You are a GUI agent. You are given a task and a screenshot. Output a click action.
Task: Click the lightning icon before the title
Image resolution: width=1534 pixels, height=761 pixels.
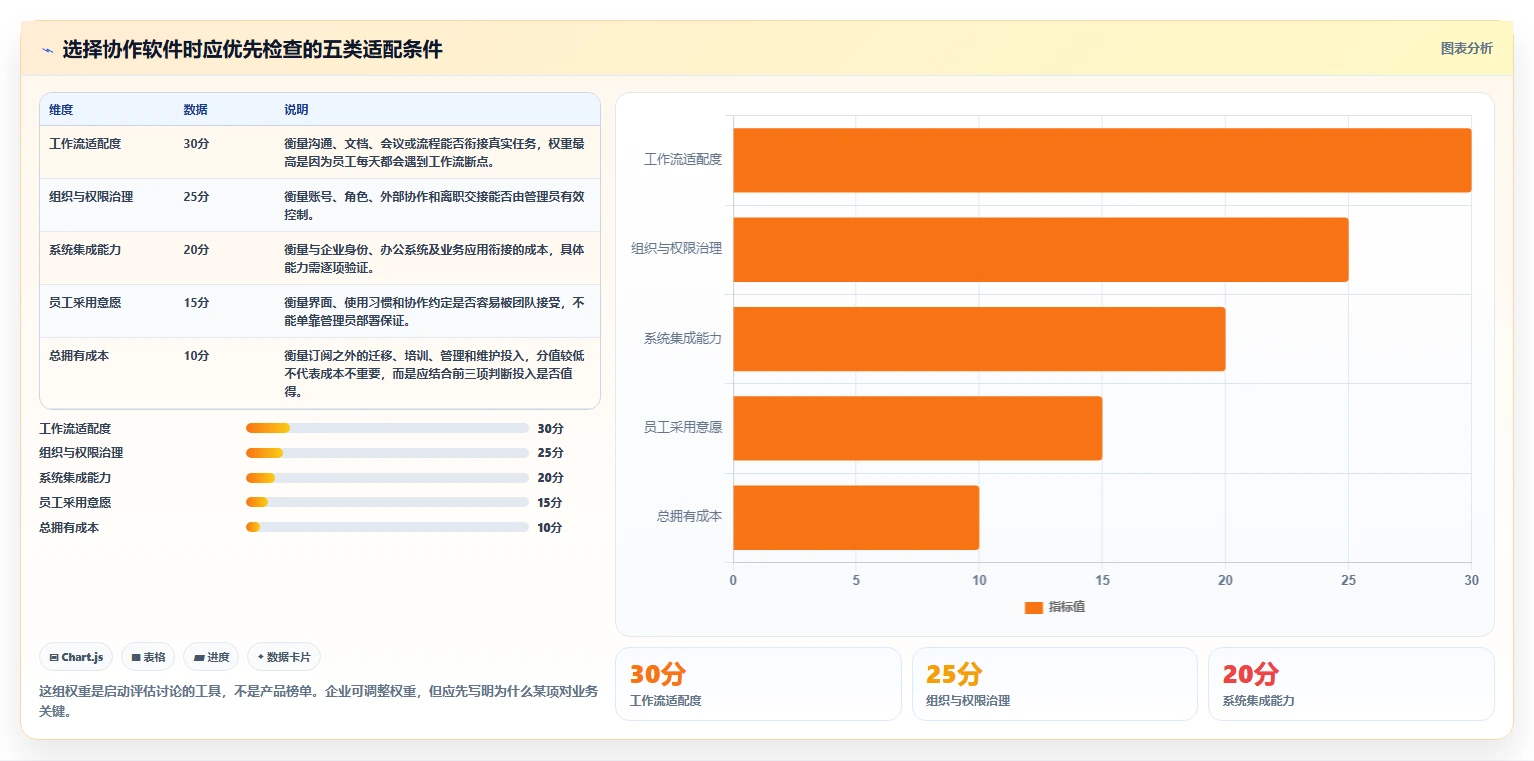[x=47, y=50]
